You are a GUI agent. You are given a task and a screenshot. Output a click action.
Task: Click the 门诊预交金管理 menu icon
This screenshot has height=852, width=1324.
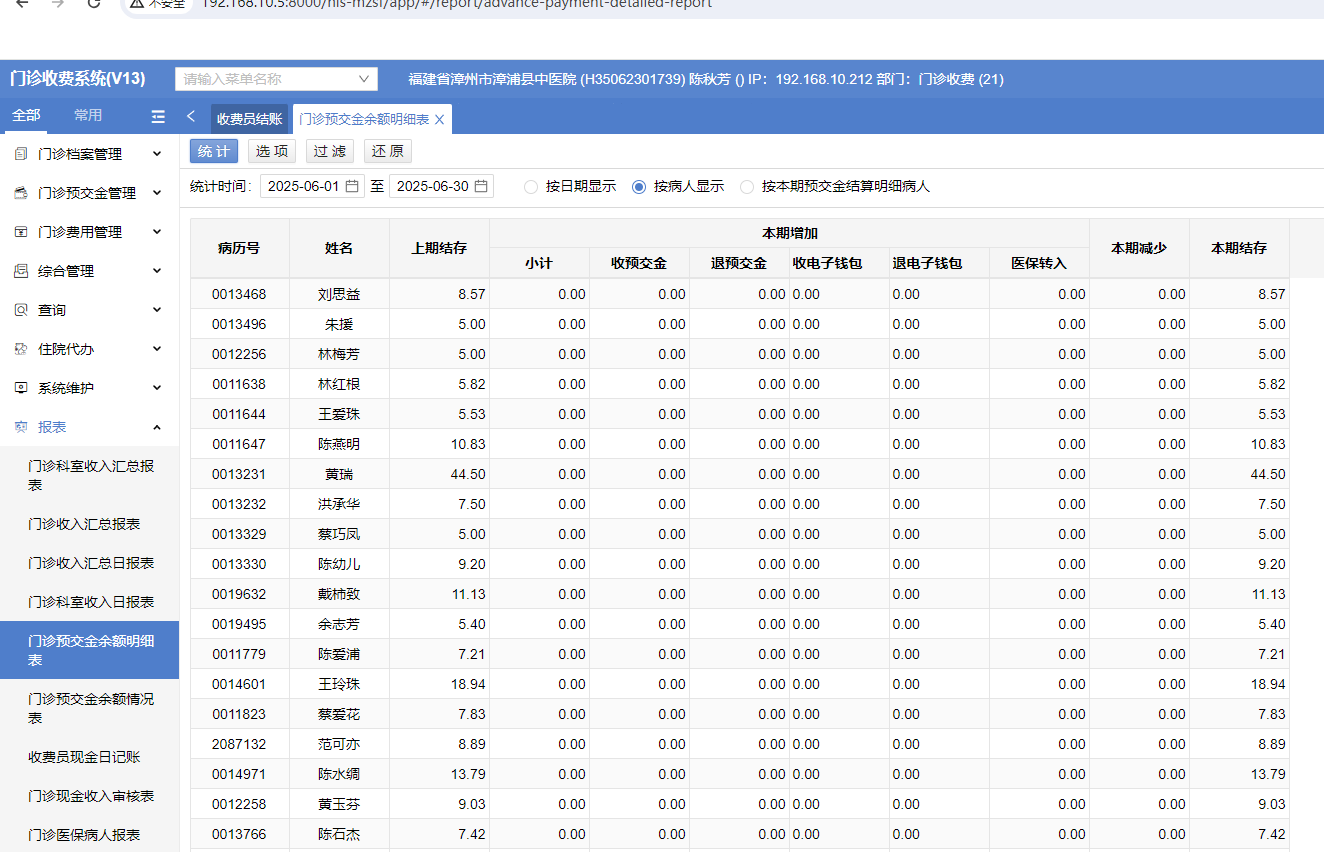click(21, 193)
